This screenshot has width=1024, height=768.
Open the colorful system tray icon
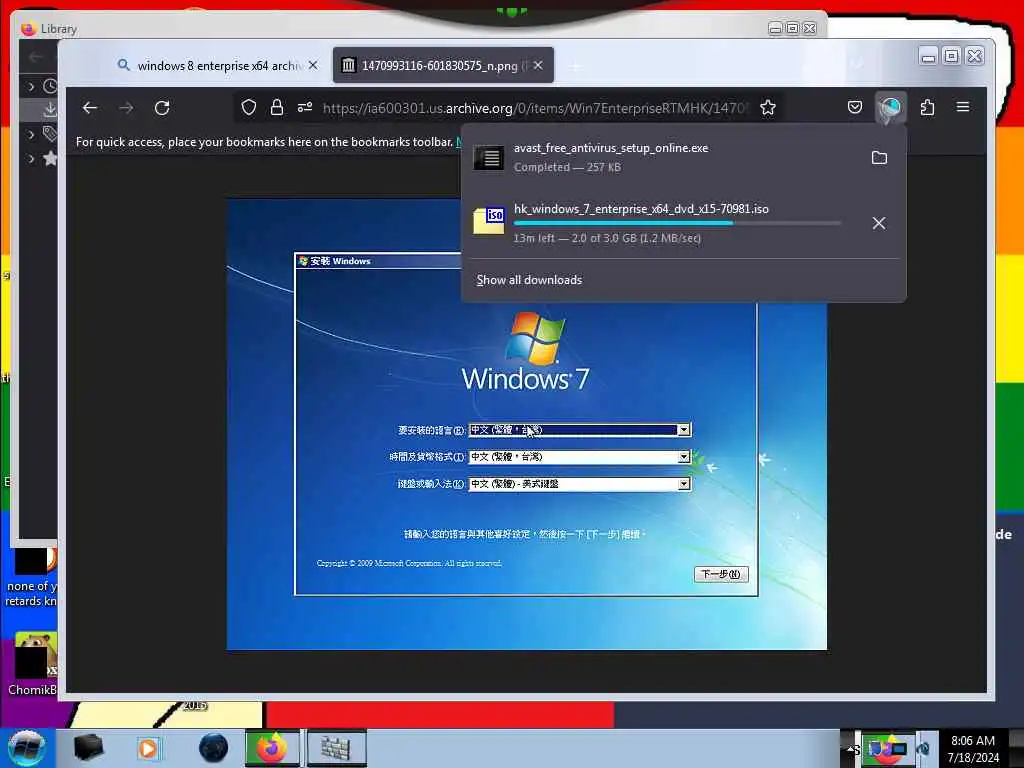coord(886,748)
